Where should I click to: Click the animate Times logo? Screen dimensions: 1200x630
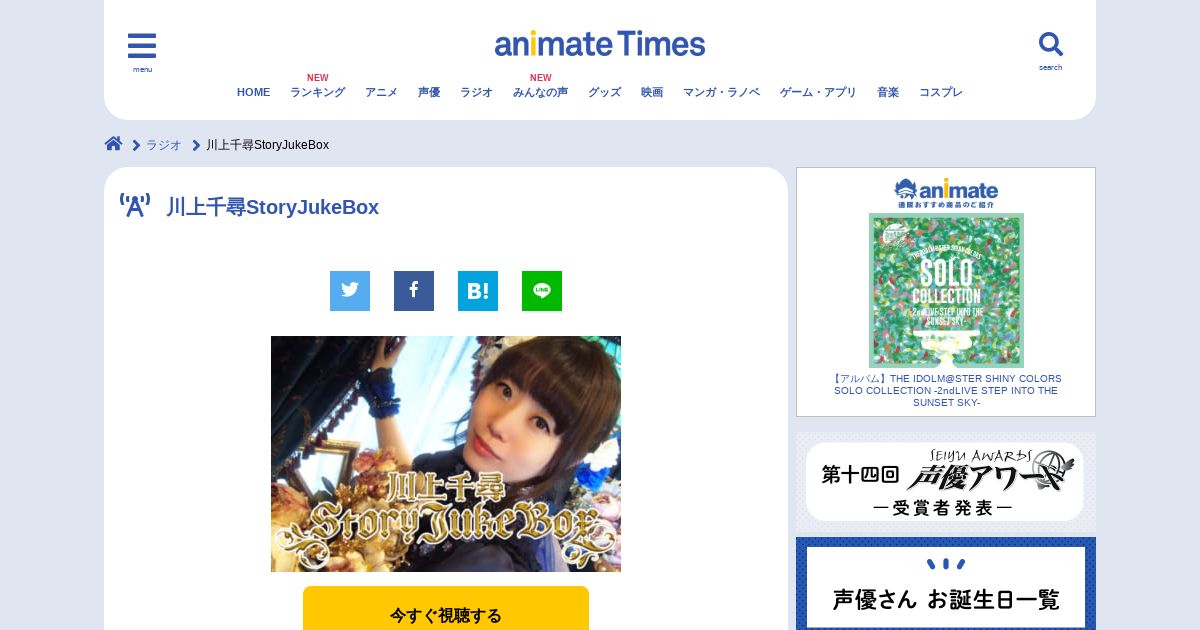coord(600,44)
